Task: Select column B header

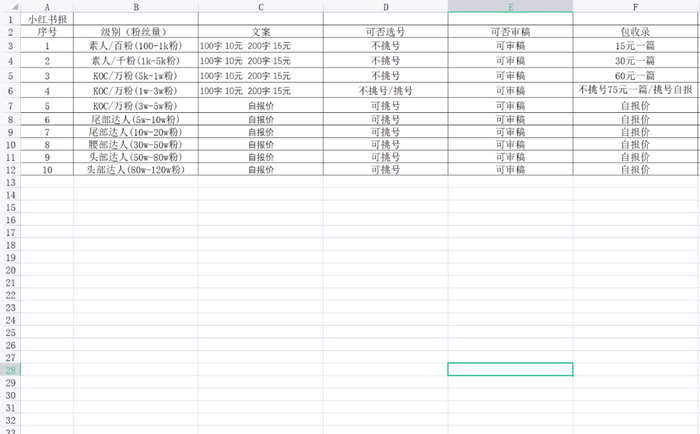Action: pos(136,7)
